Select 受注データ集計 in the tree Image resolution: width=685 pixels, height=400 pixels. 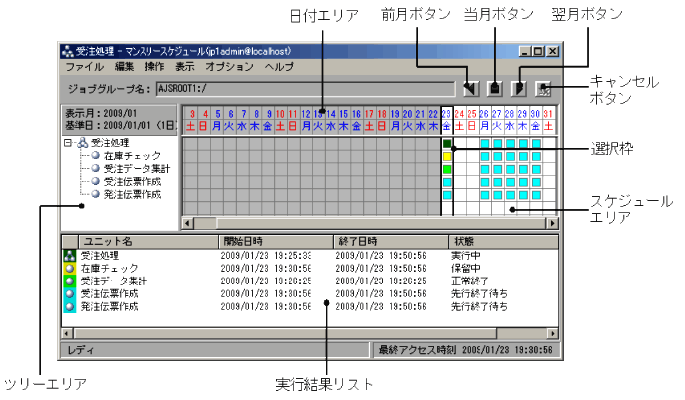click(x=136, y=169)
